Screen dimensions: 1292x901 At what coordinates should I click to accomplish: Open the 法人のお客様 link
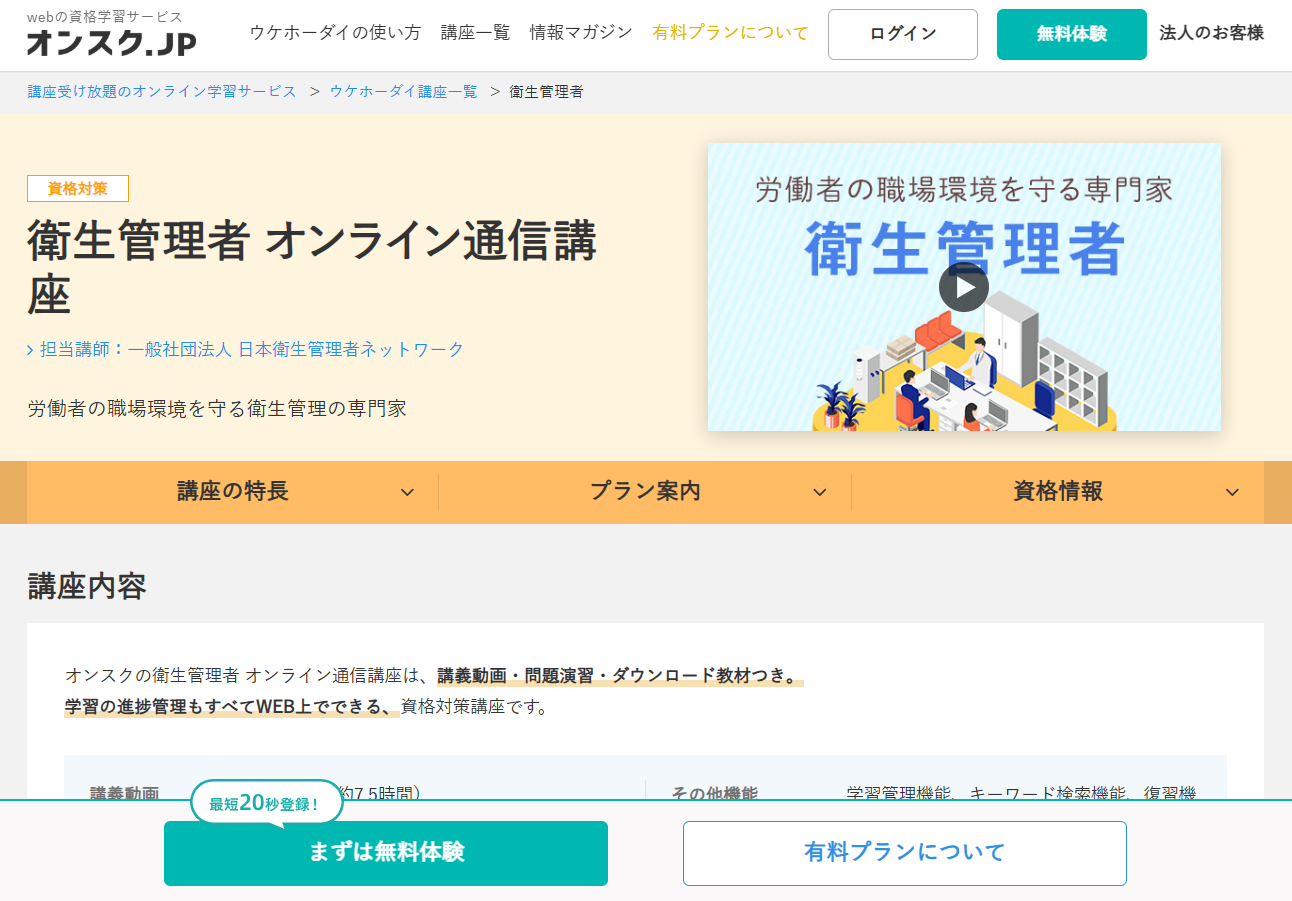1211,32
